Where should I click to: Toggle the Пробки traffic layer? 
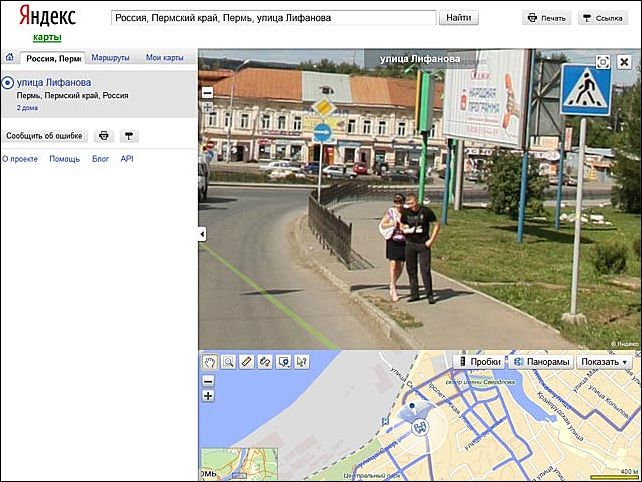point(478,361)
